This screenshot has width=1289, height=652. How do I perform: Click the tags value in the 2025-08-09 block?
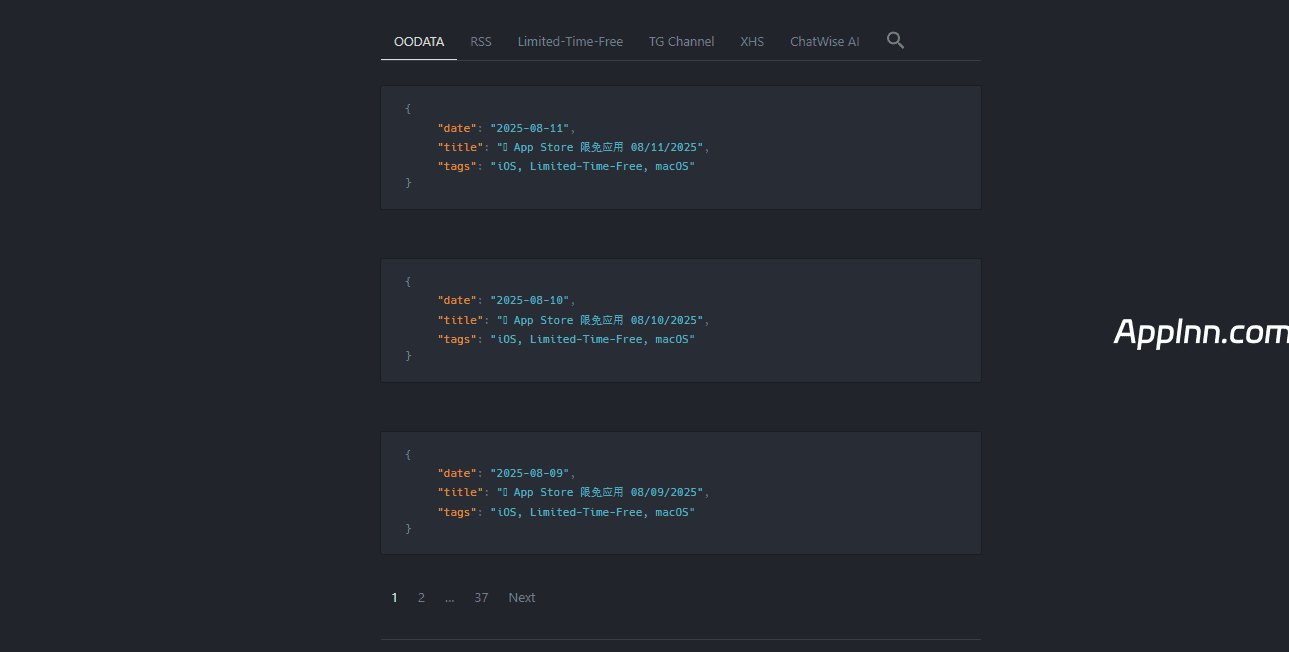592,512
